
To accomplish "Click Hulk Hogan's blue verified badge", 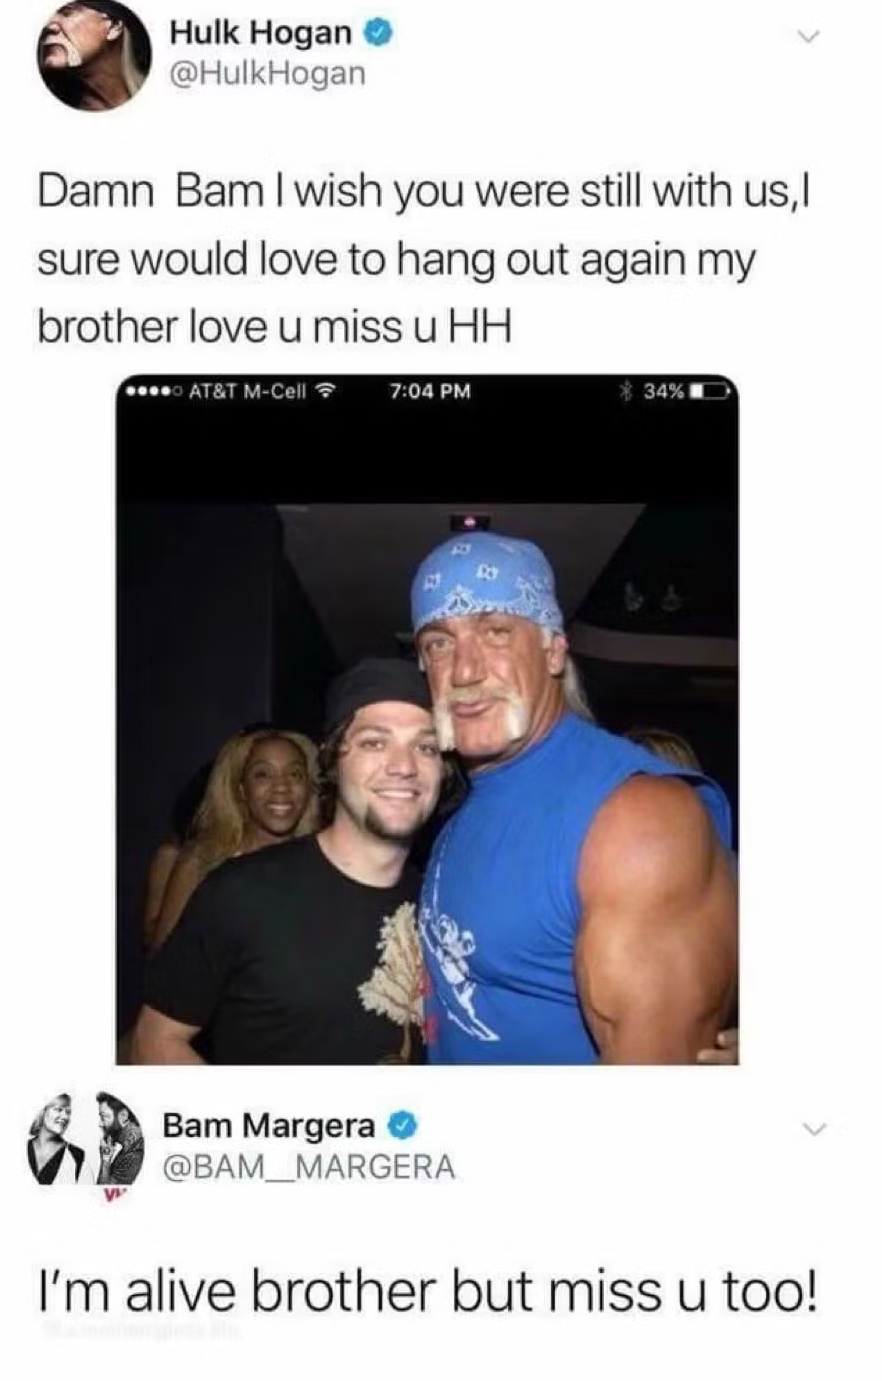I will pos(378,34).
